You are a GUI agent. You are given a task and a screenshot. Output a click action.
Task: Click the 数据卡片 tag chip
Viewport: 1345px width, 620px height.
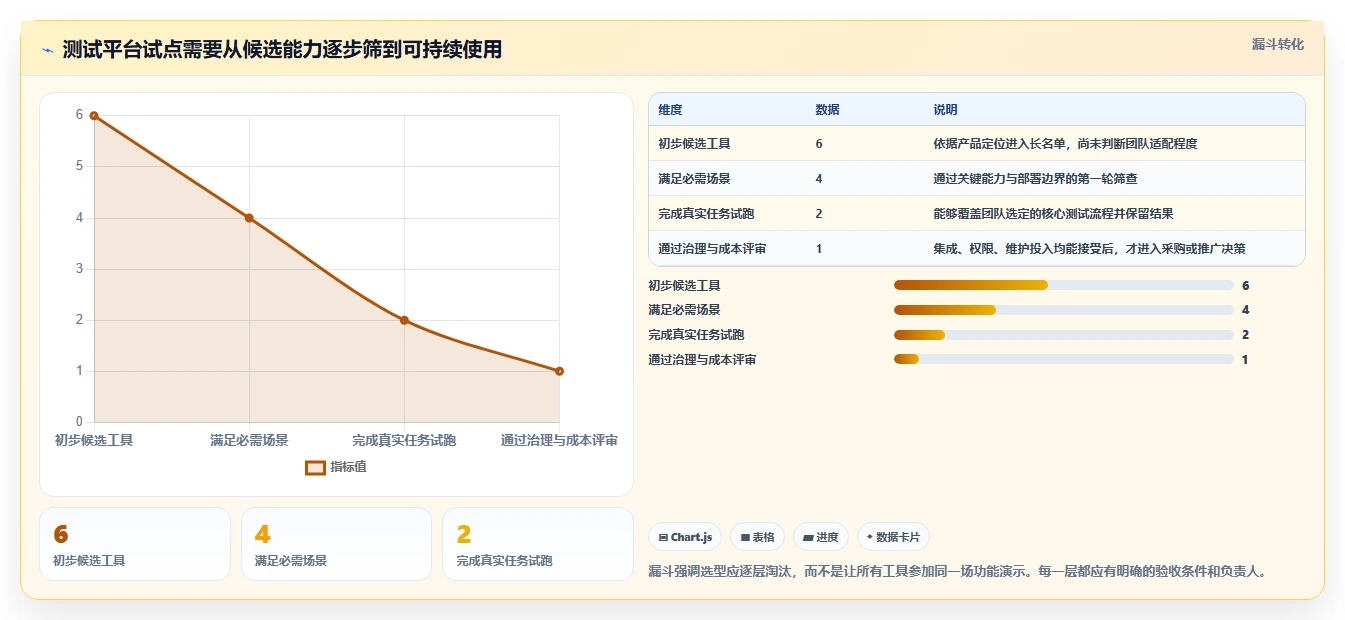click(x=893, y=537)
